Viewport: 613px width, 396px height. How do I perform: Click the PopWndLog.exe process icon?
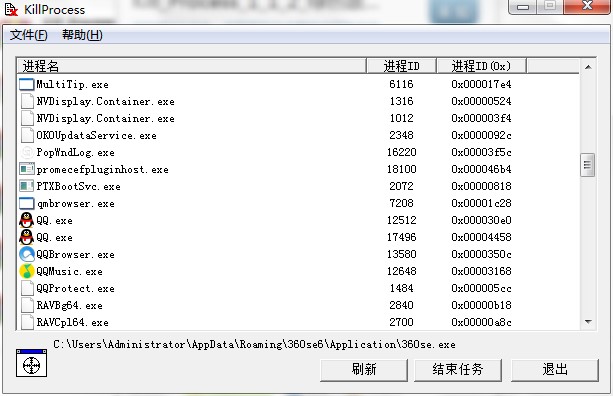coord(27,152)
